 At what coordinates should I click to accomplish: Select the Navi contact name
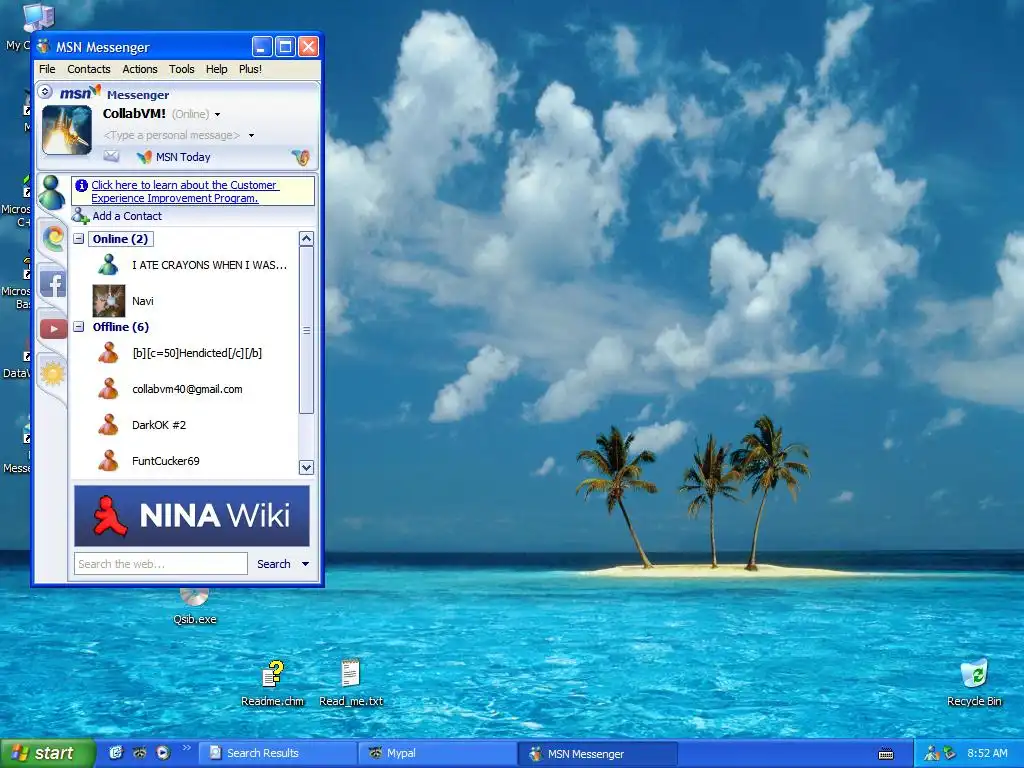click(x=142, y=301)
